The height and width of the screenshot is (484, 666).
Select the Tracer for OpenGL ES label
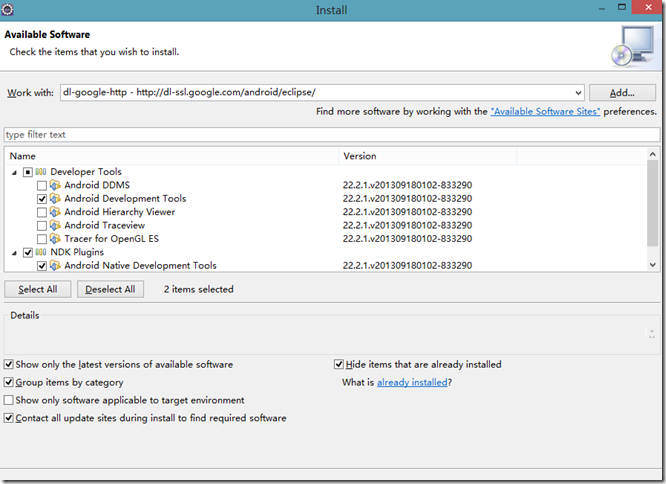pyautogui.click(x=112, y=239)
